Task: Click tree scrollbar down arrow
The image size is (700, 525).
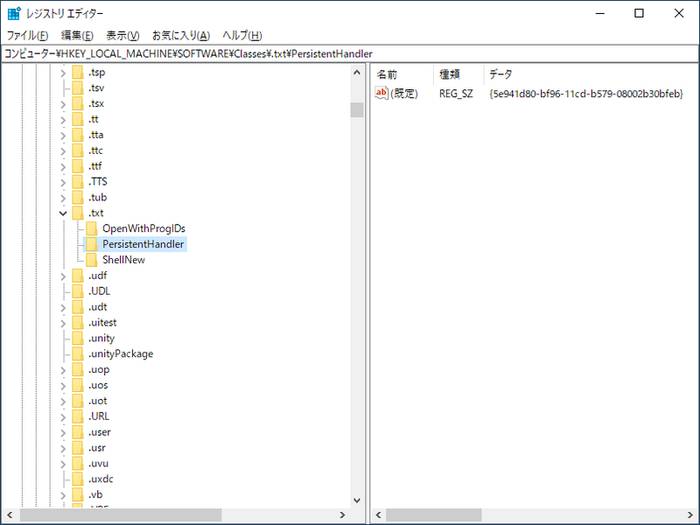Action: [x=357, y=500]
